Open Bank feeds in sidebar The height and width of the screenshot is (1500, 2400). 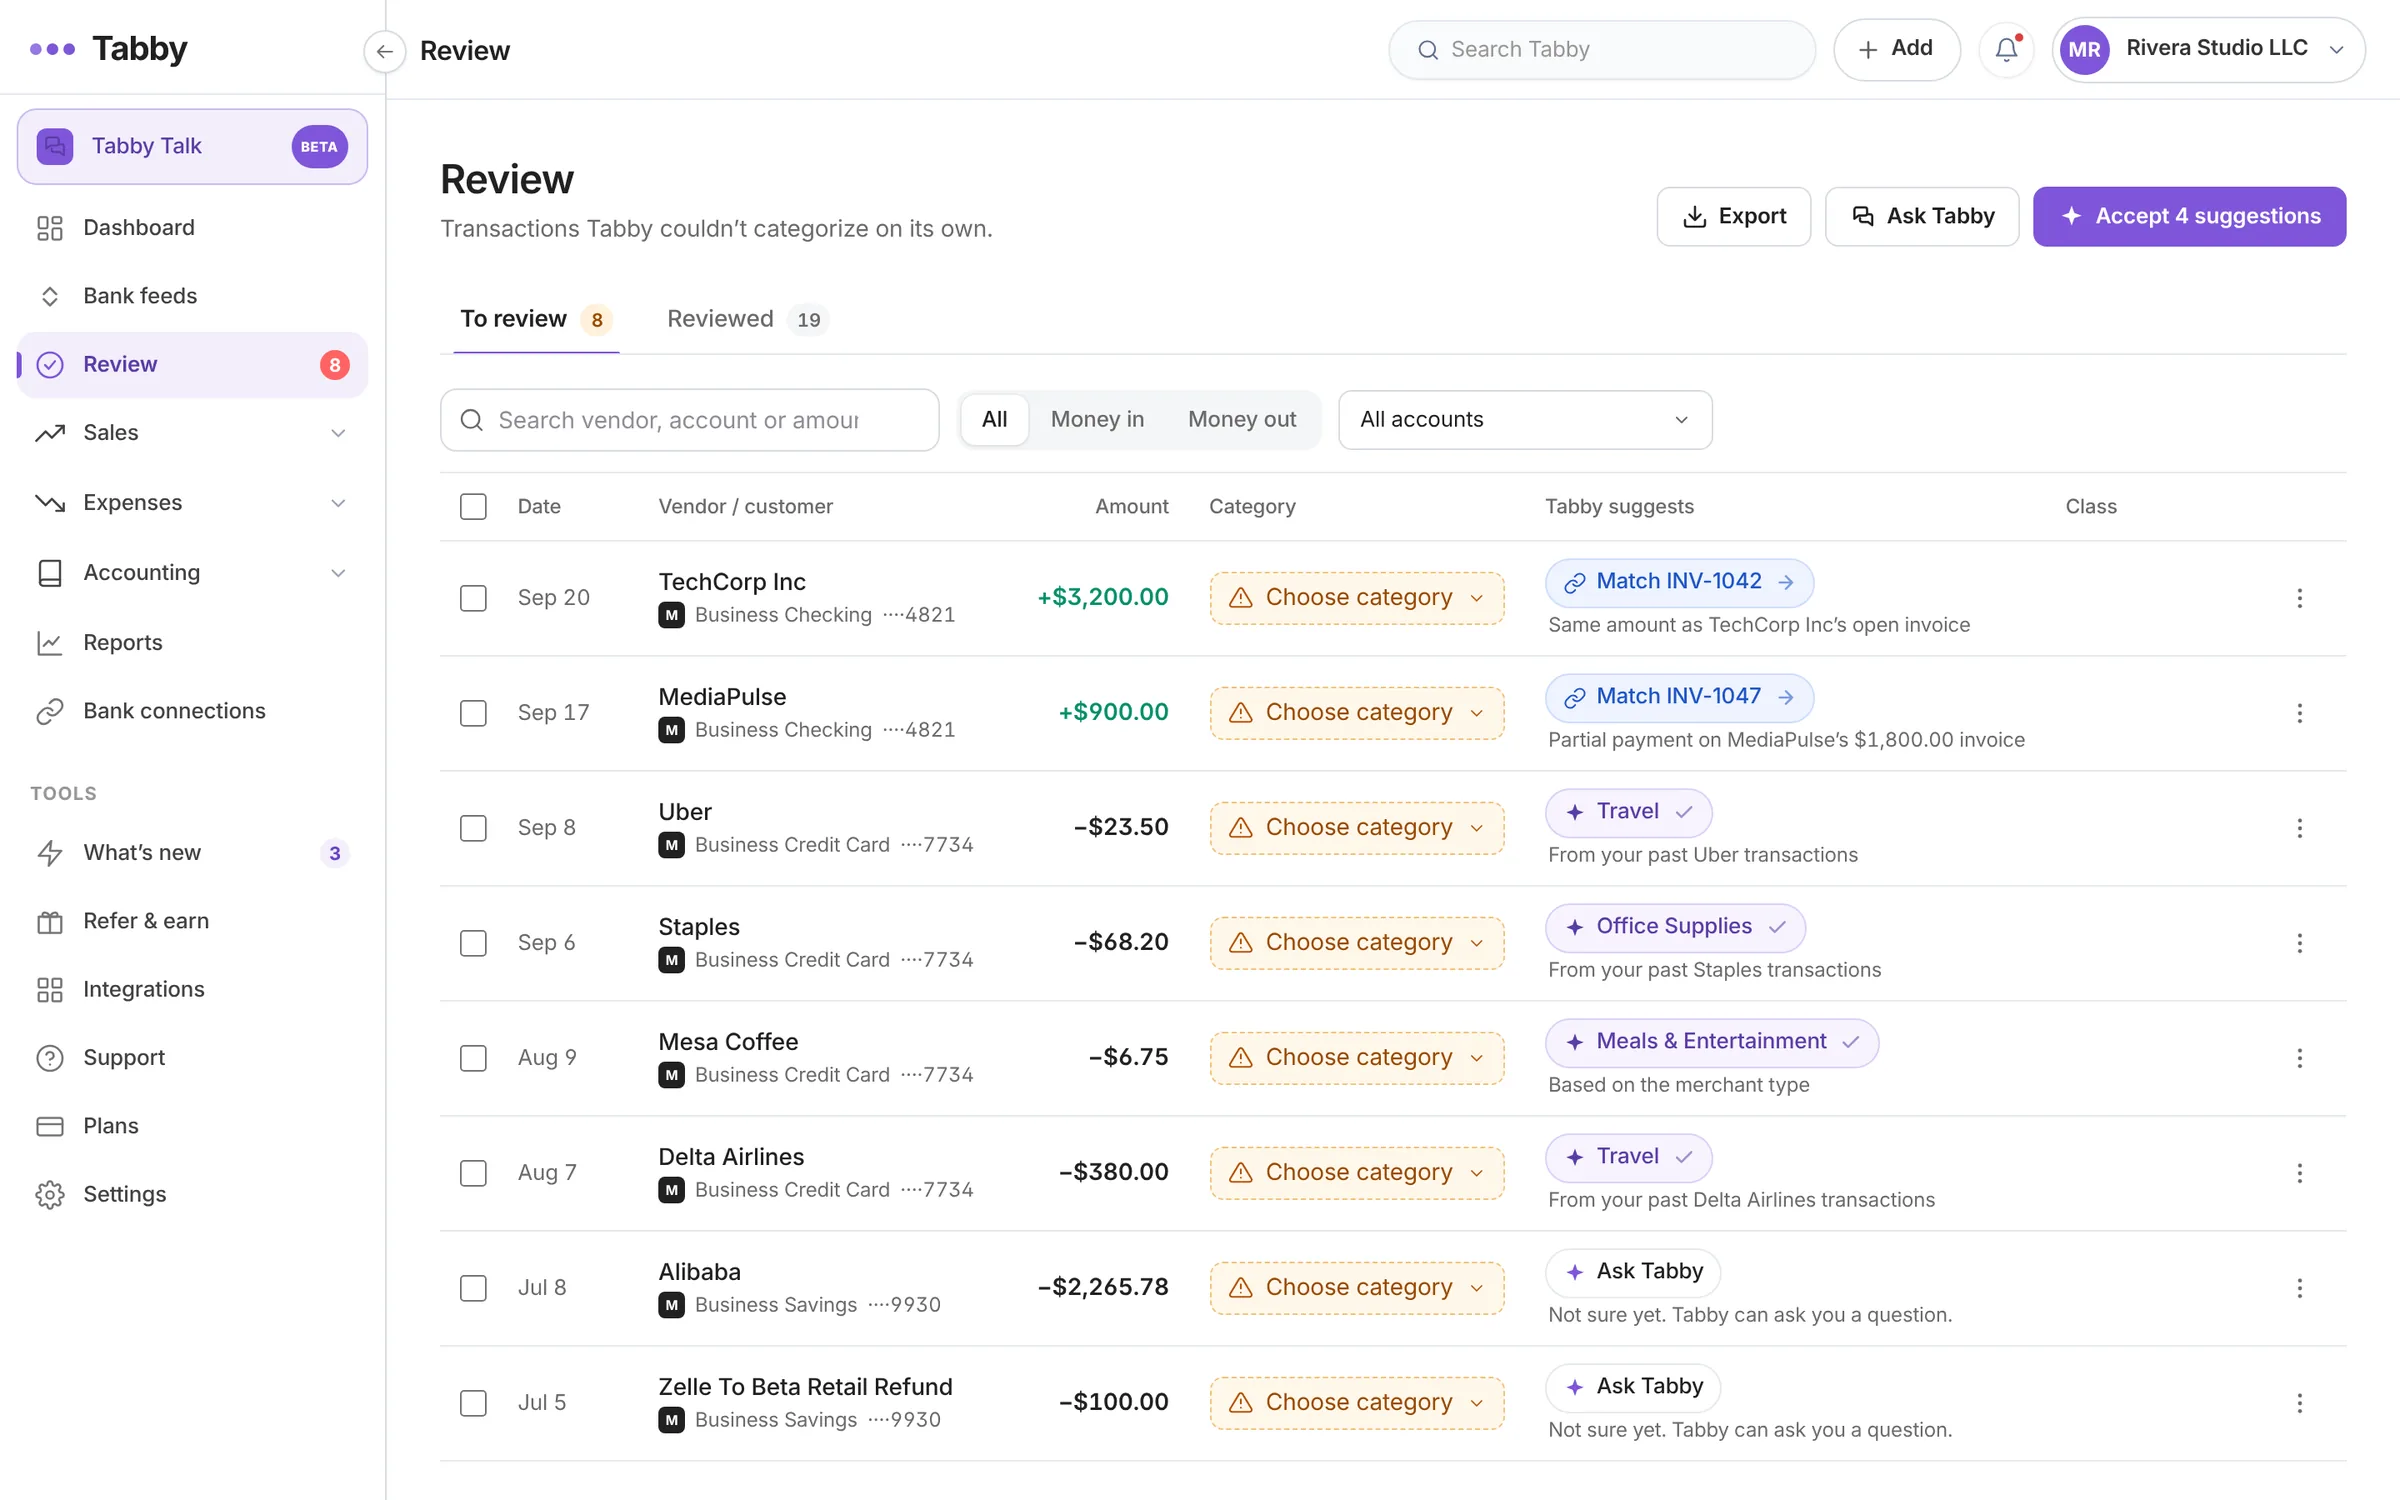coord(192,296)
